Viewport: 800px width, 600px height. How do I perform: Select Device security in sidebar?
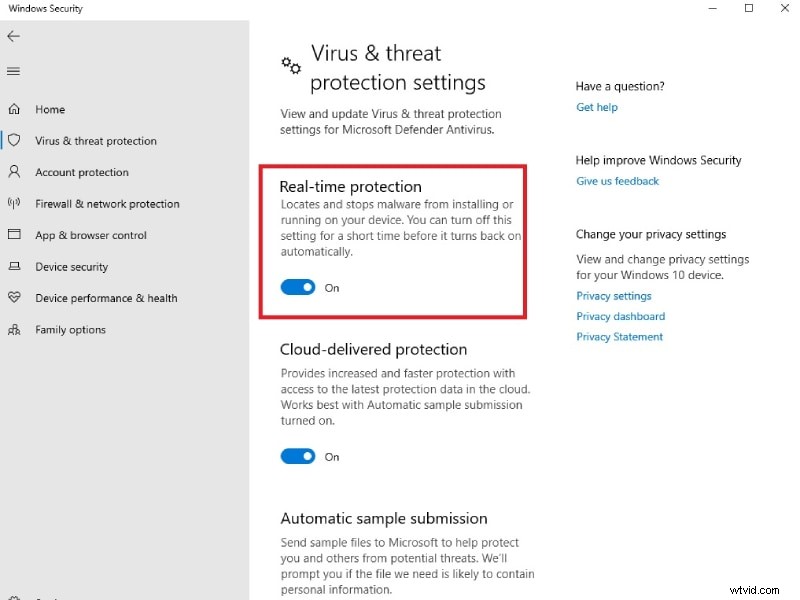[71, 267]
